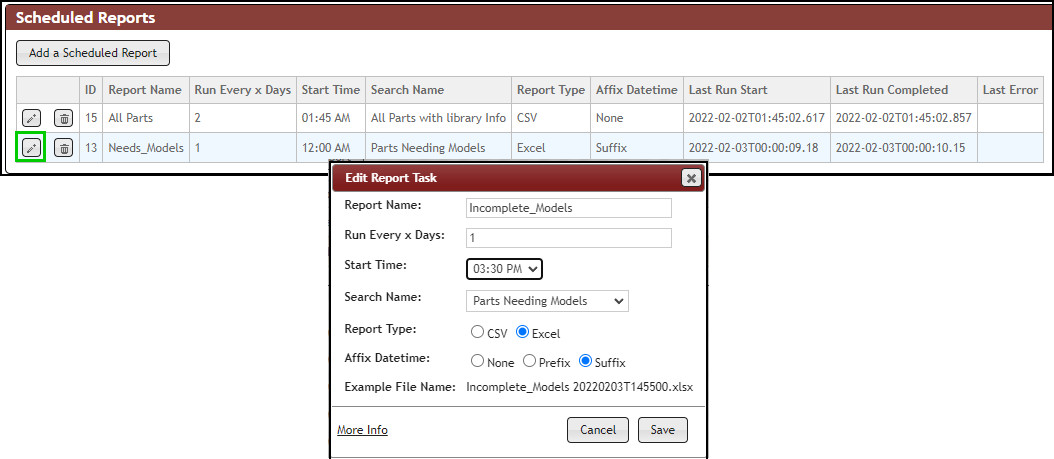Viewport: 1054px width, 459px height.
Task: Select Excel report type
Action: [x=522, y=332]
